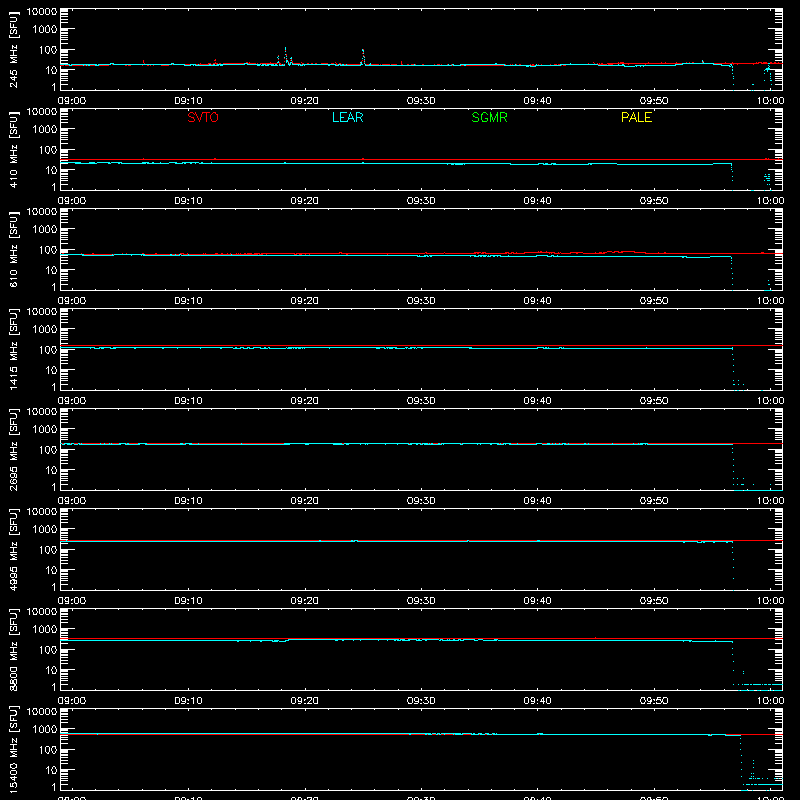Click the 09:40 tick under the 610 MHz panel
800x800 pixels.
[537, 301]
